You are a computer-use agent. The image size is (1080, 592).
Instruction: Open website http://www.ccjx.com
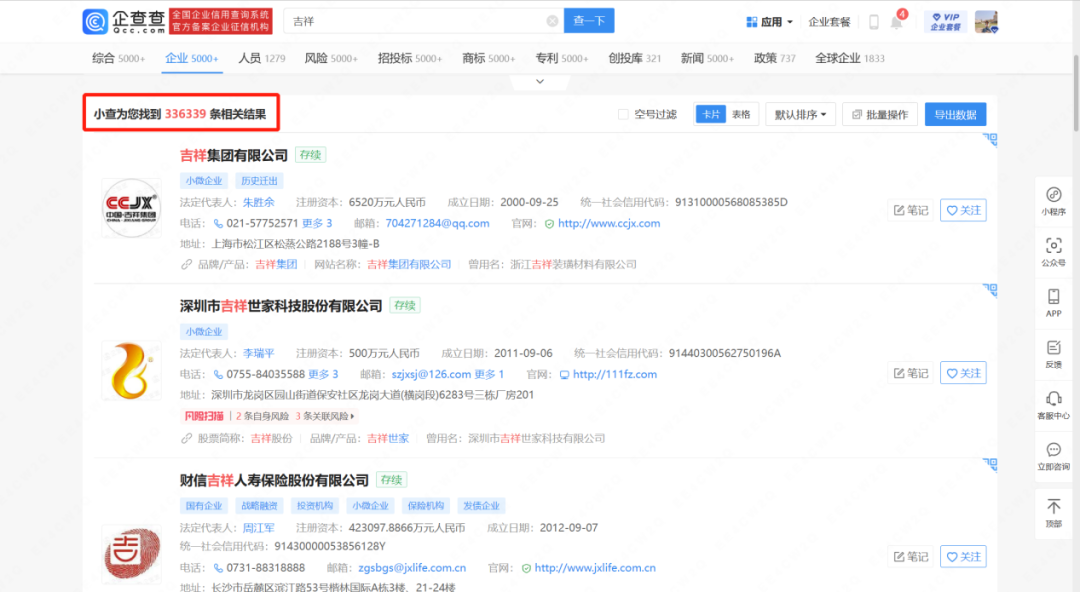coord(609,223)
